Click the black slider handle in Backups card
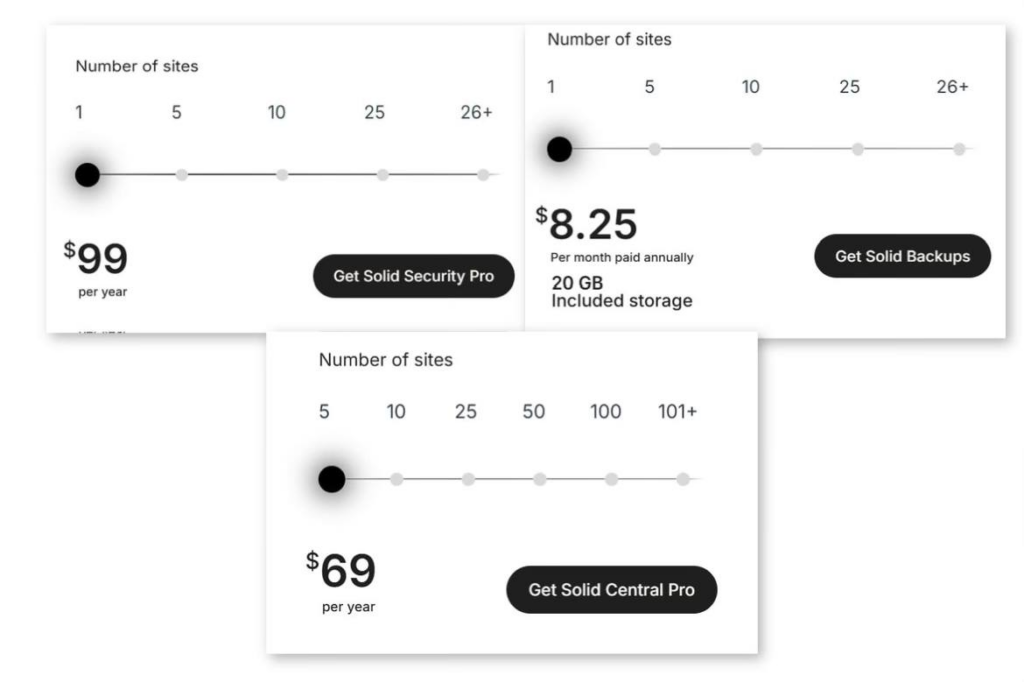 (x=559, y=149)
